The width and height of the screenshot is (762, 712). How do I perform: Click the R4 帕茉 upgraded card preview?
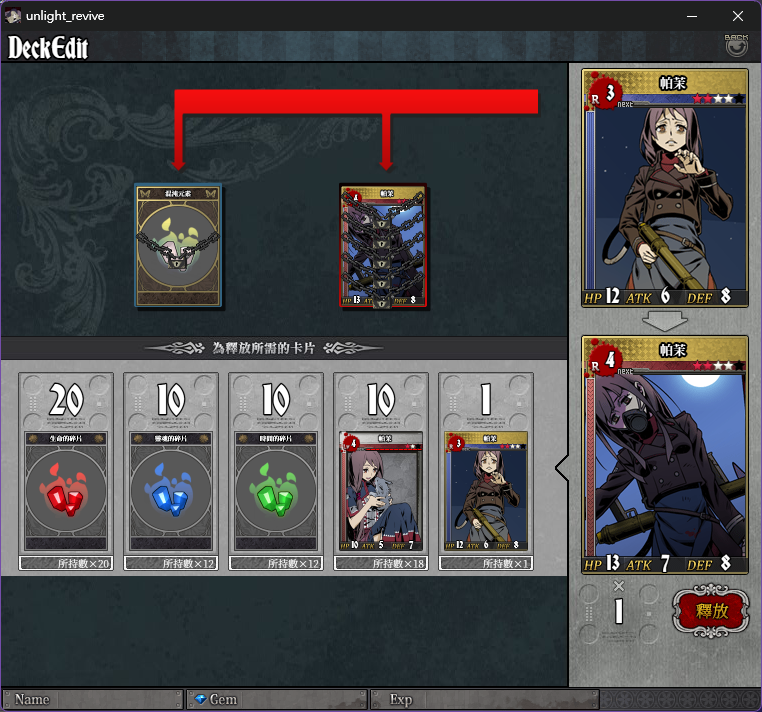pos(664,455)
